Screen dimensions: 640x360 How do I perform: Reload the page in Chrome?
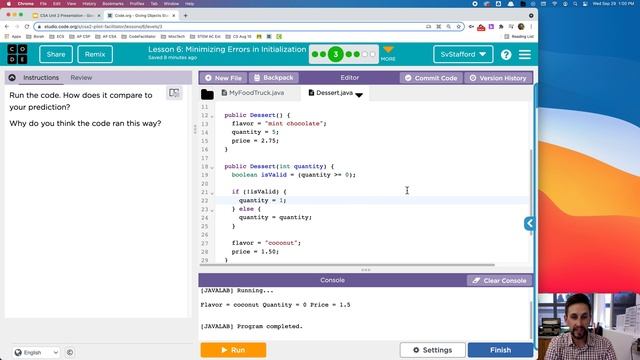click(x=27, y=27)
